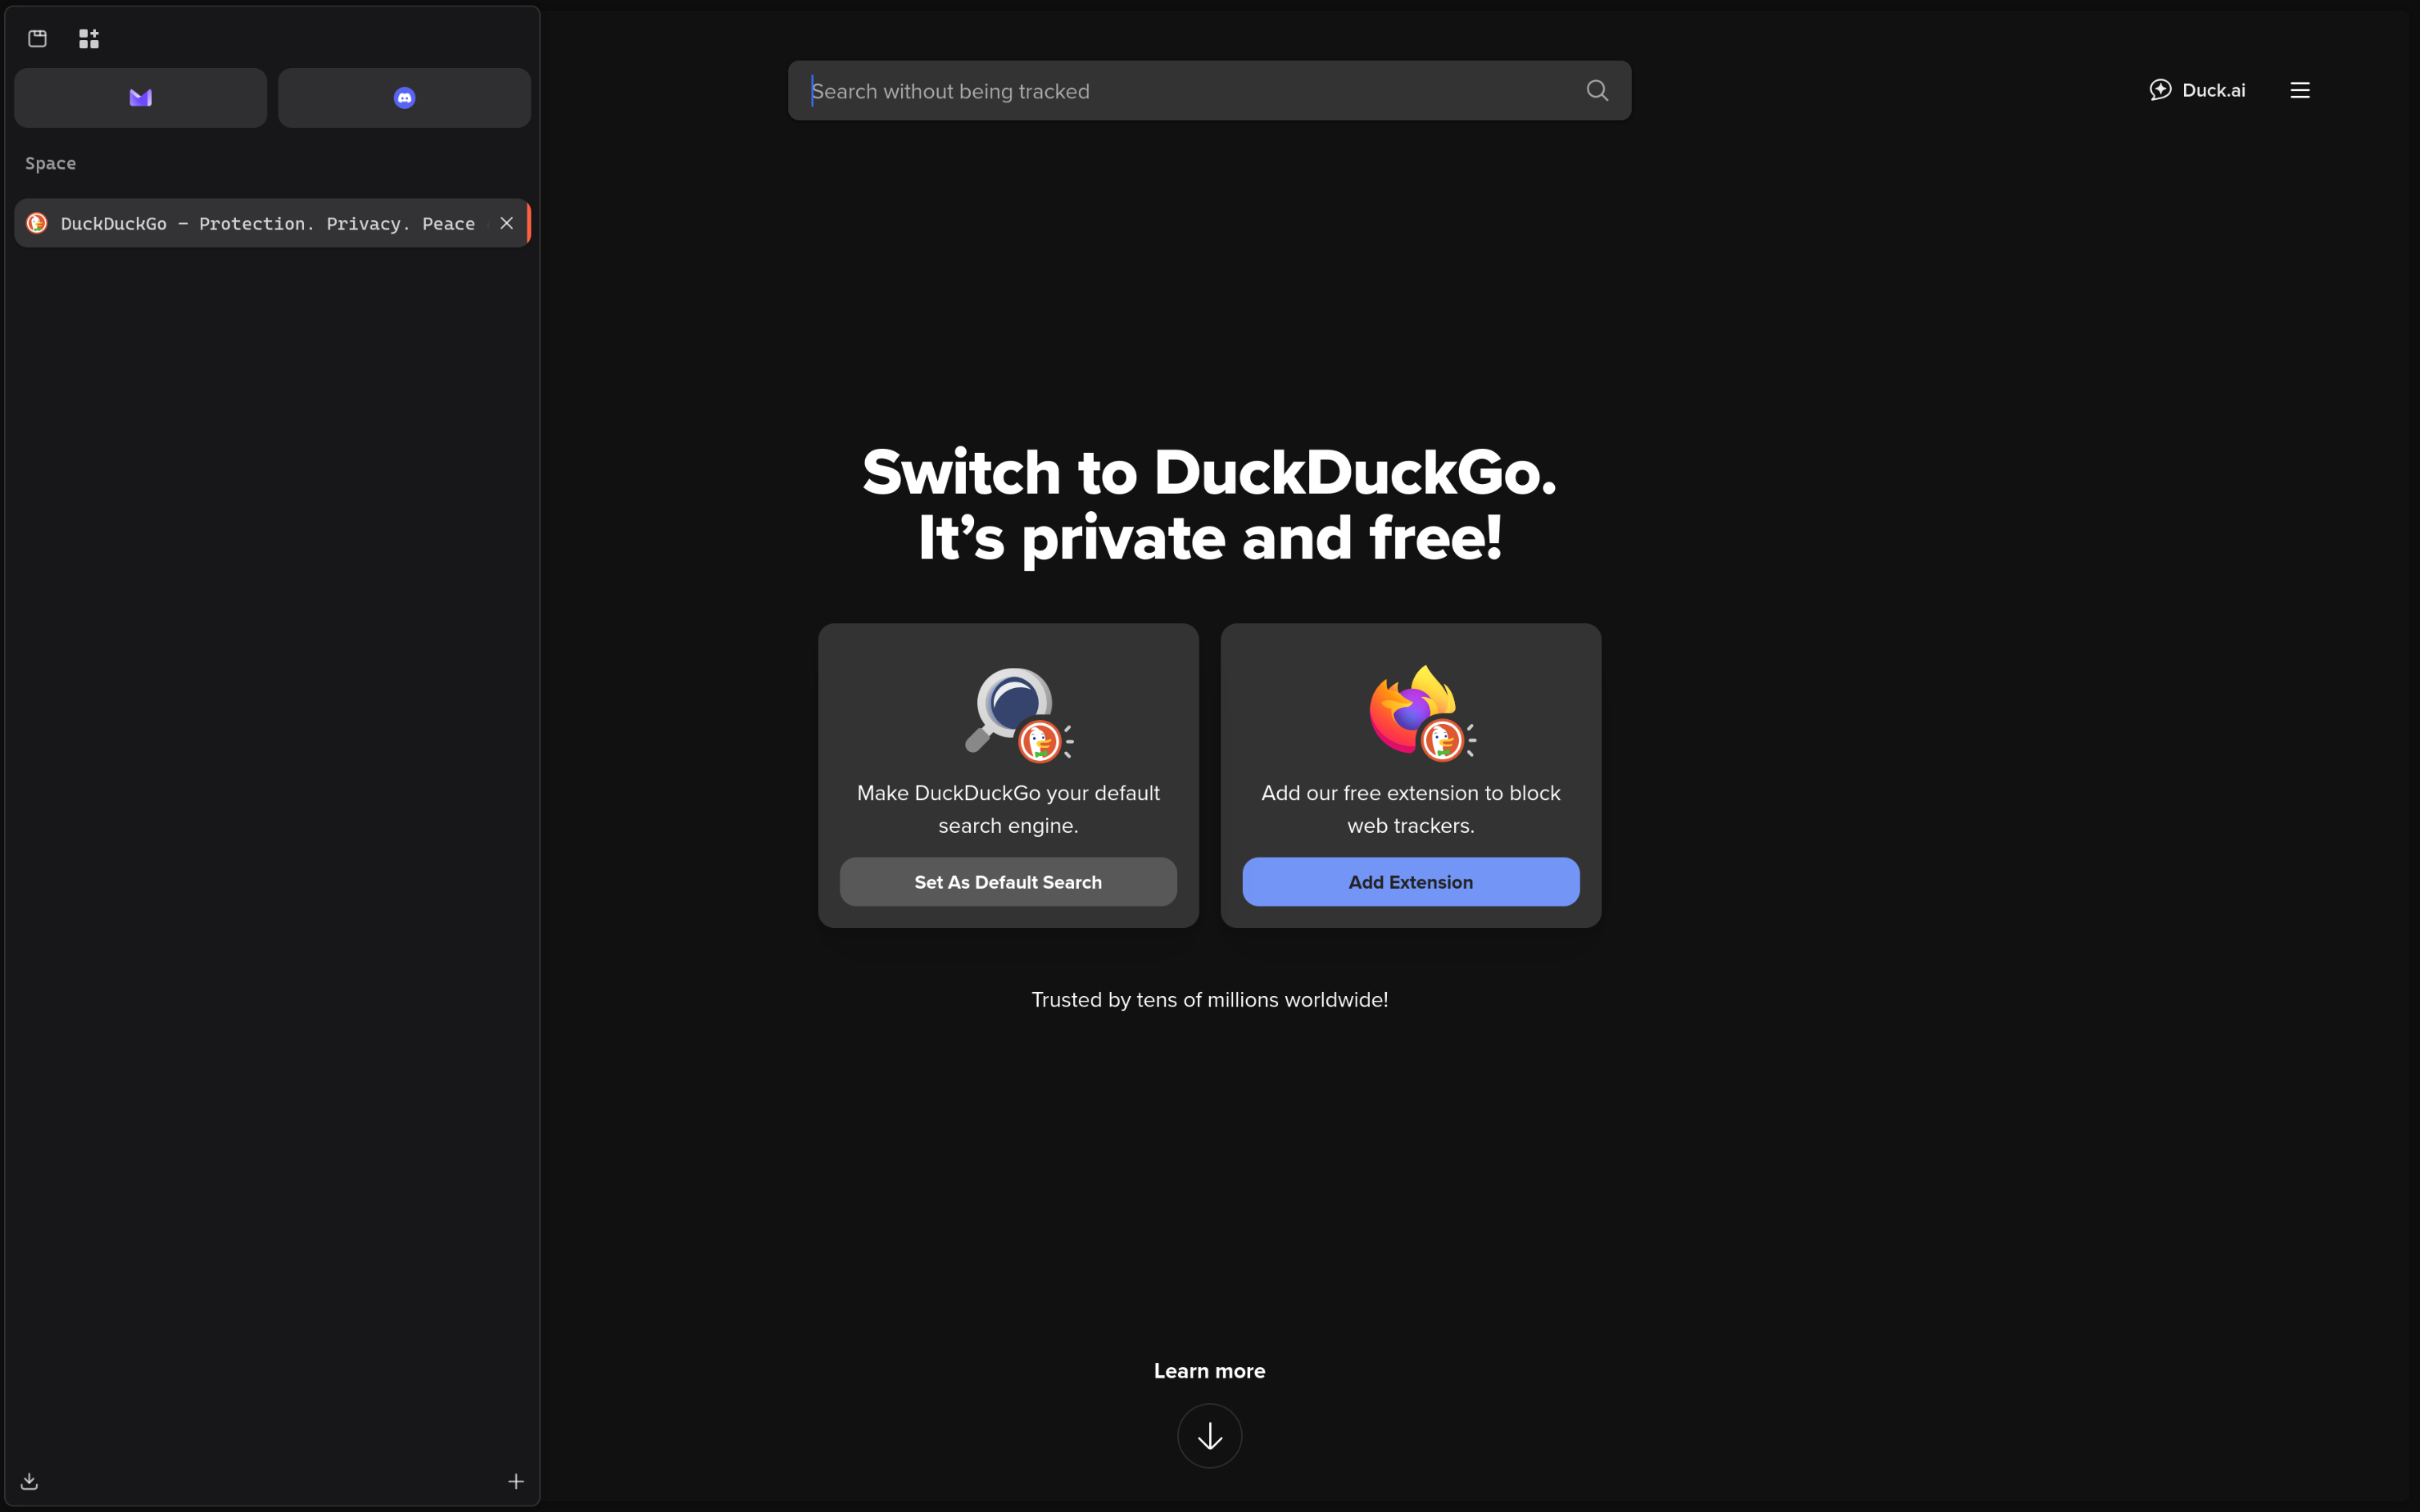Open the hamburger menu

(2300, 90)
